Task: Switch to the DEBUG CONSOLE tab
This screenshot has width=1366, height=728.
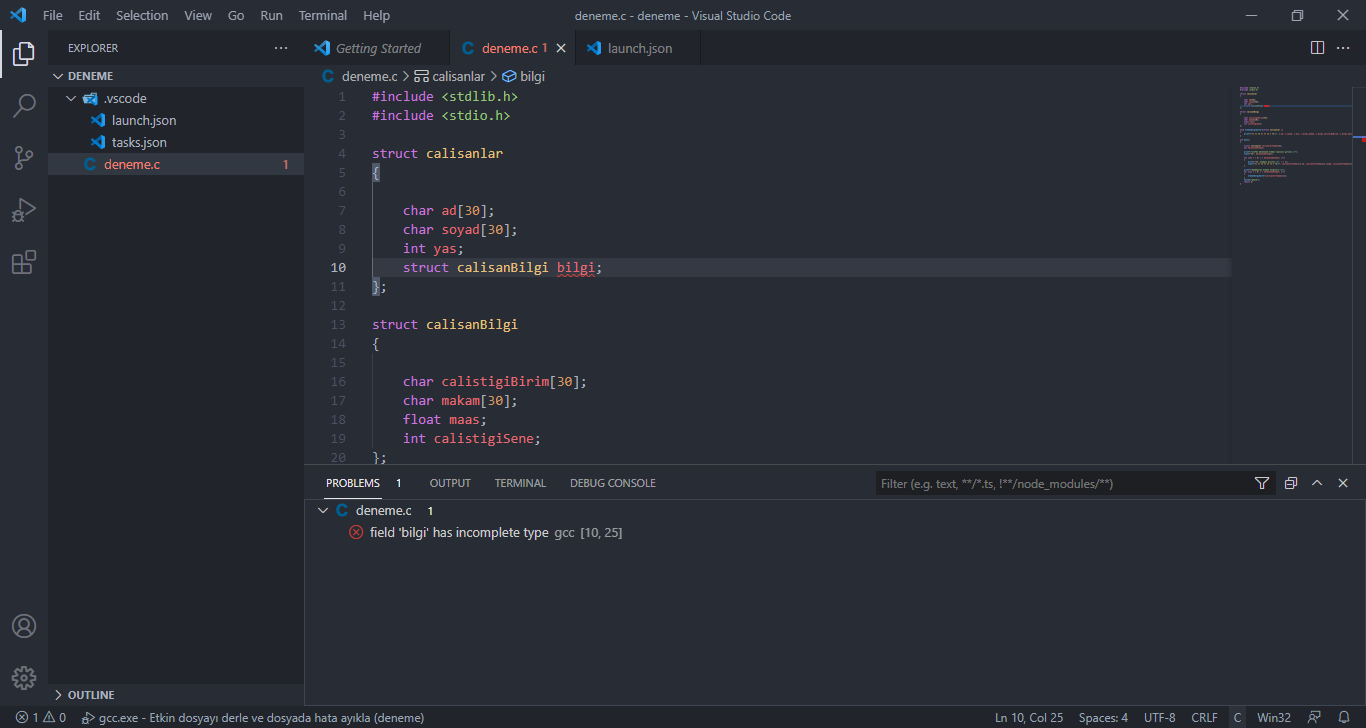Action: 613,483
